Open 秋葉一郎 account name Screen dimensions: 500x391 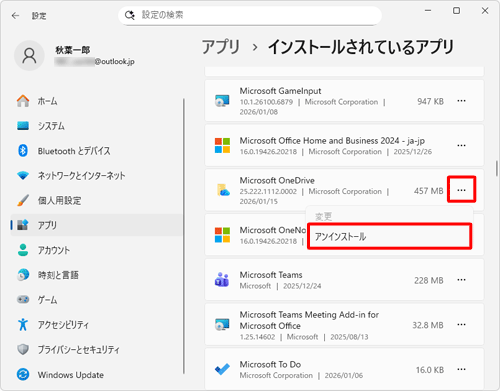click(73, 50)
